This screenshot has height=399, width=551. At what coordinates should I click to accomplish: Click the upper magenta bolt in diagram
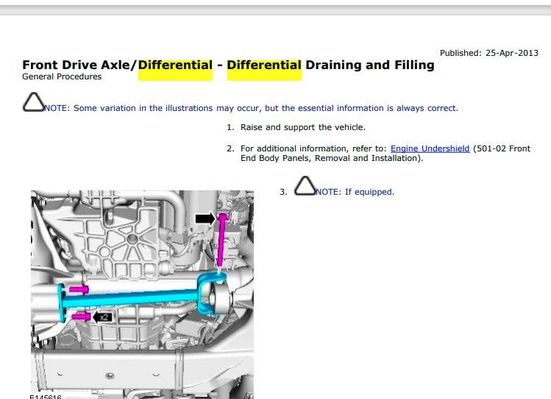[79, 290]
